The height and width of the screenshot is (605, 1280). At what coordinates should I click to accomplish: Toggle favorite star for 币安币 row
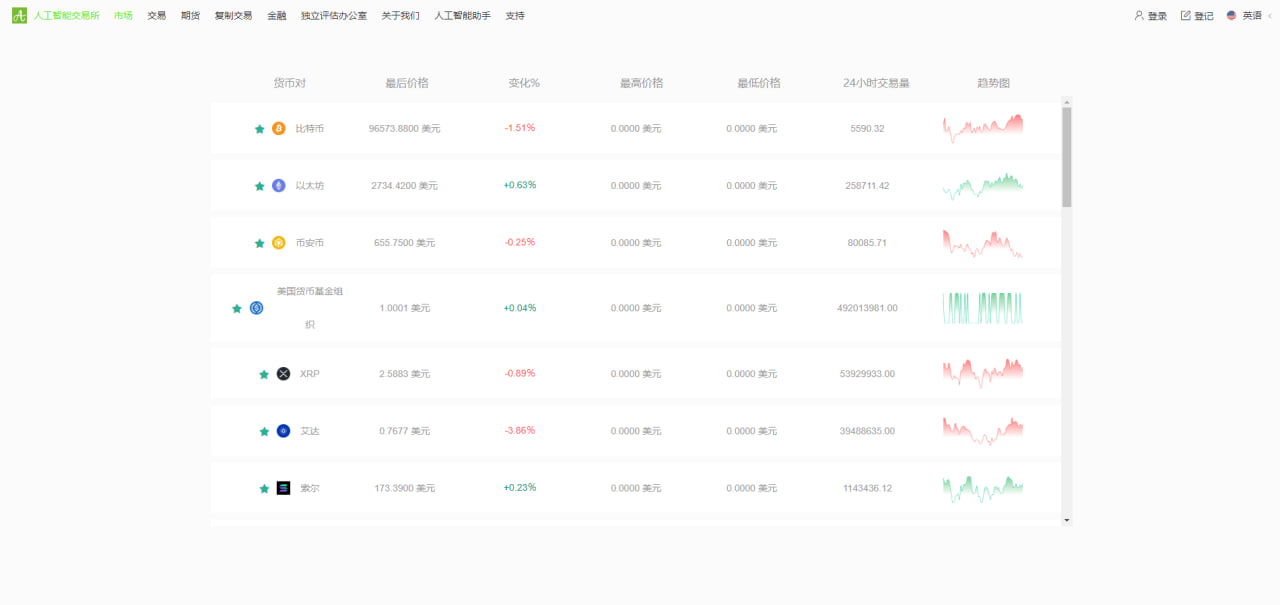[x=260, y=243]
